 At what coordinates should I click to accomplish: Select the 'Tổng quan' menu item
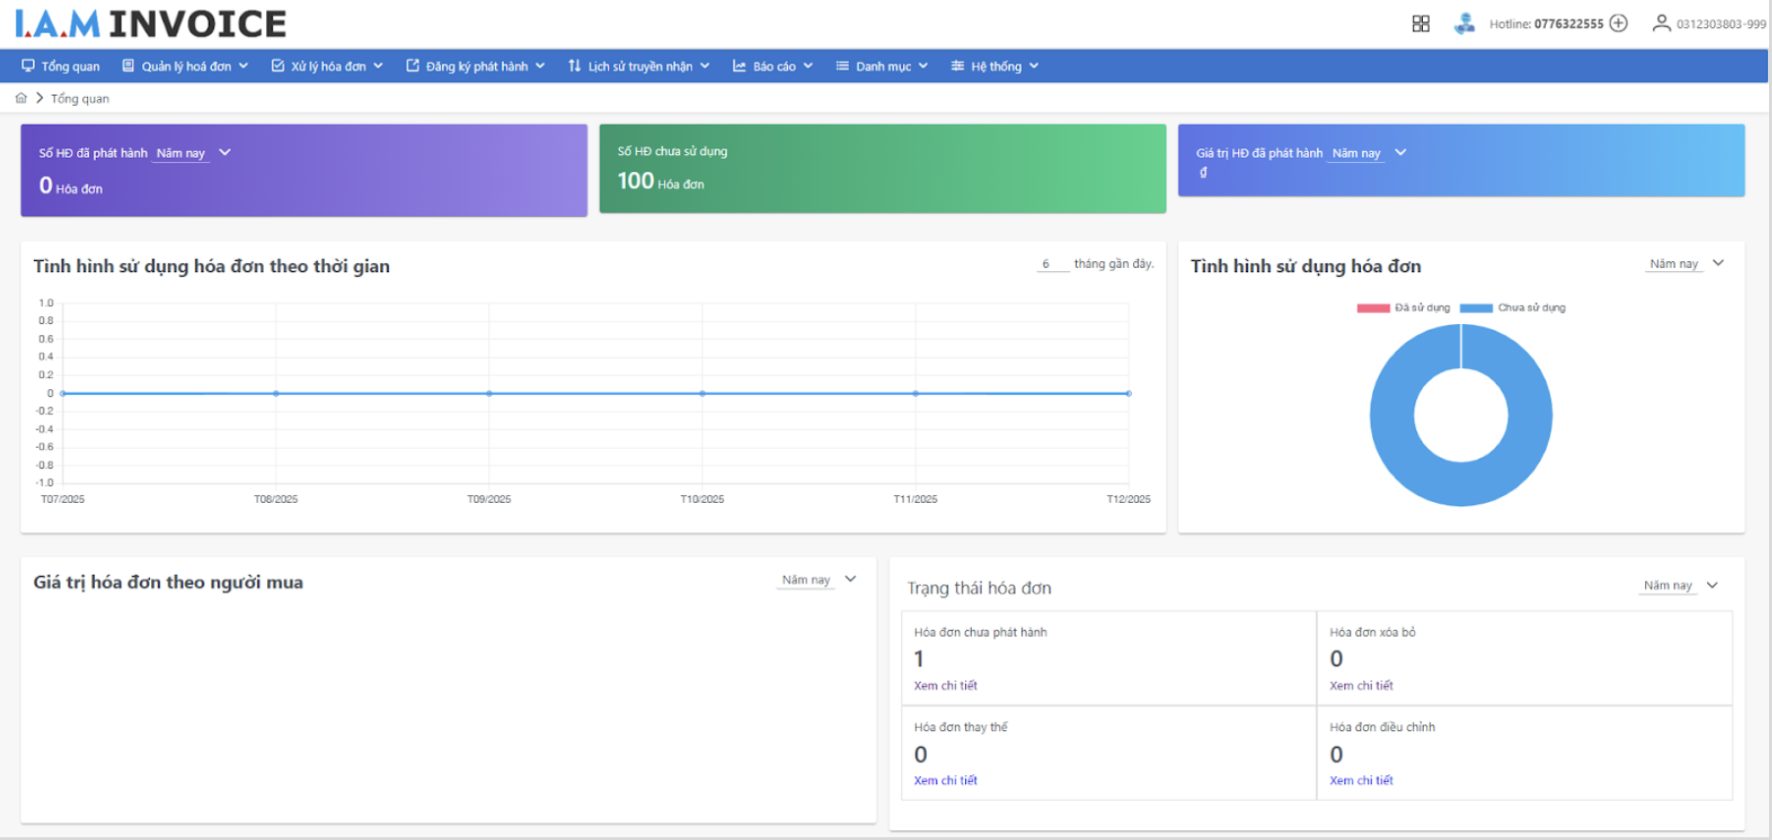(61, 66)
